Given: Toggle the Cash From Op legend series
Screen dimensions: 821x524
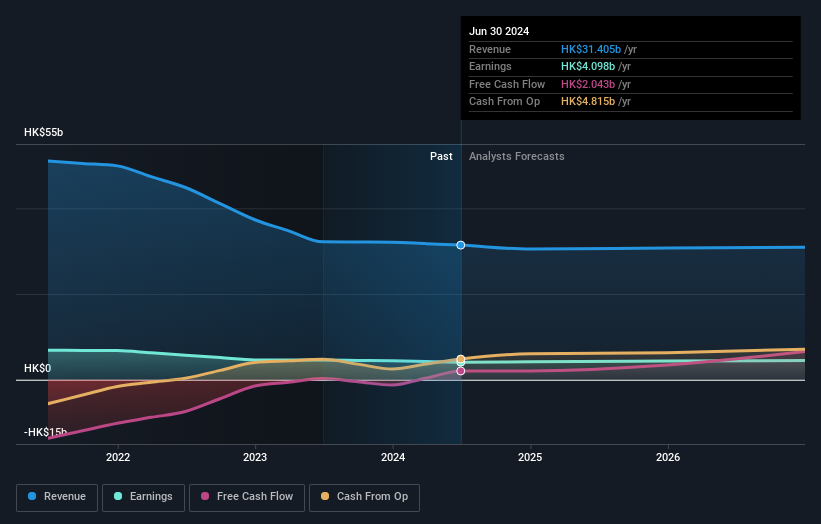Looking at the screenshot, I should point(364,497).
